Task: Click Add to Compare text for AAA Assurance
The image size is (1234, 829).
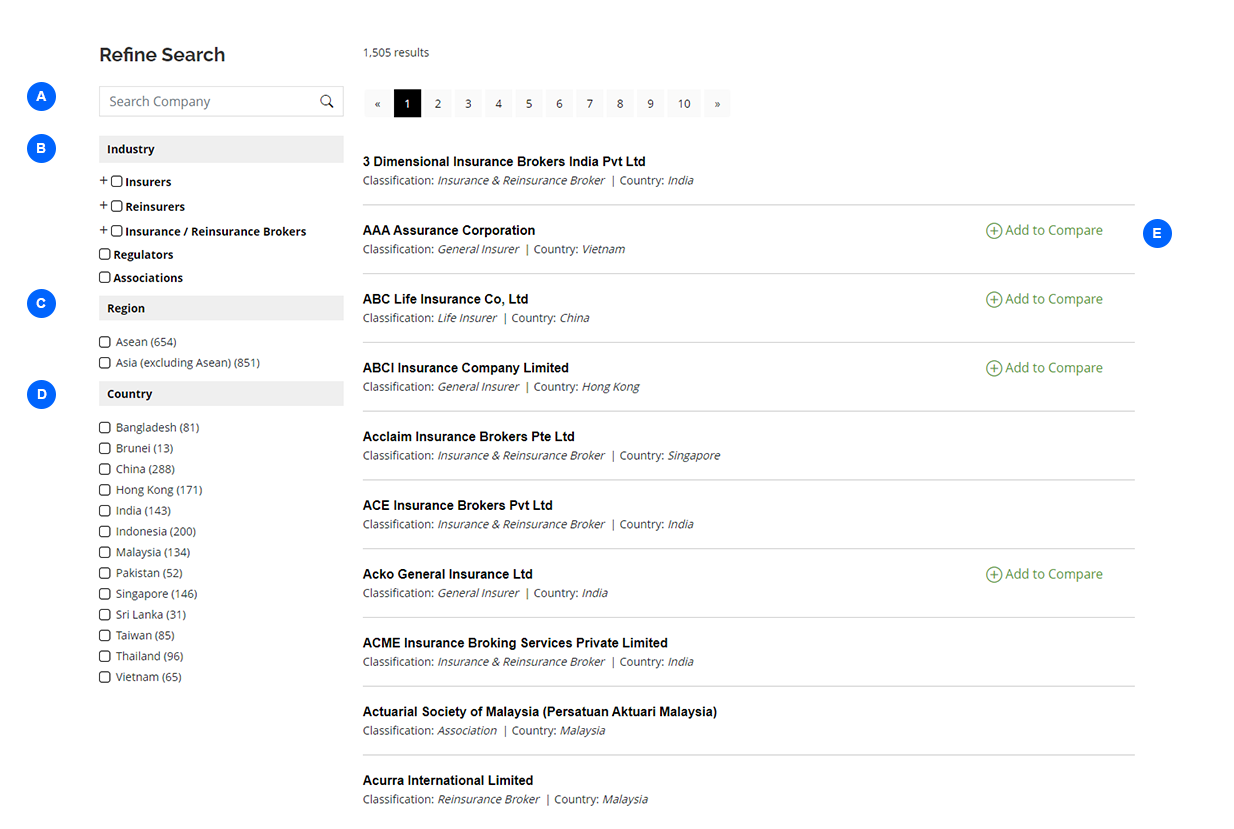Action: tap(1054, 231)
